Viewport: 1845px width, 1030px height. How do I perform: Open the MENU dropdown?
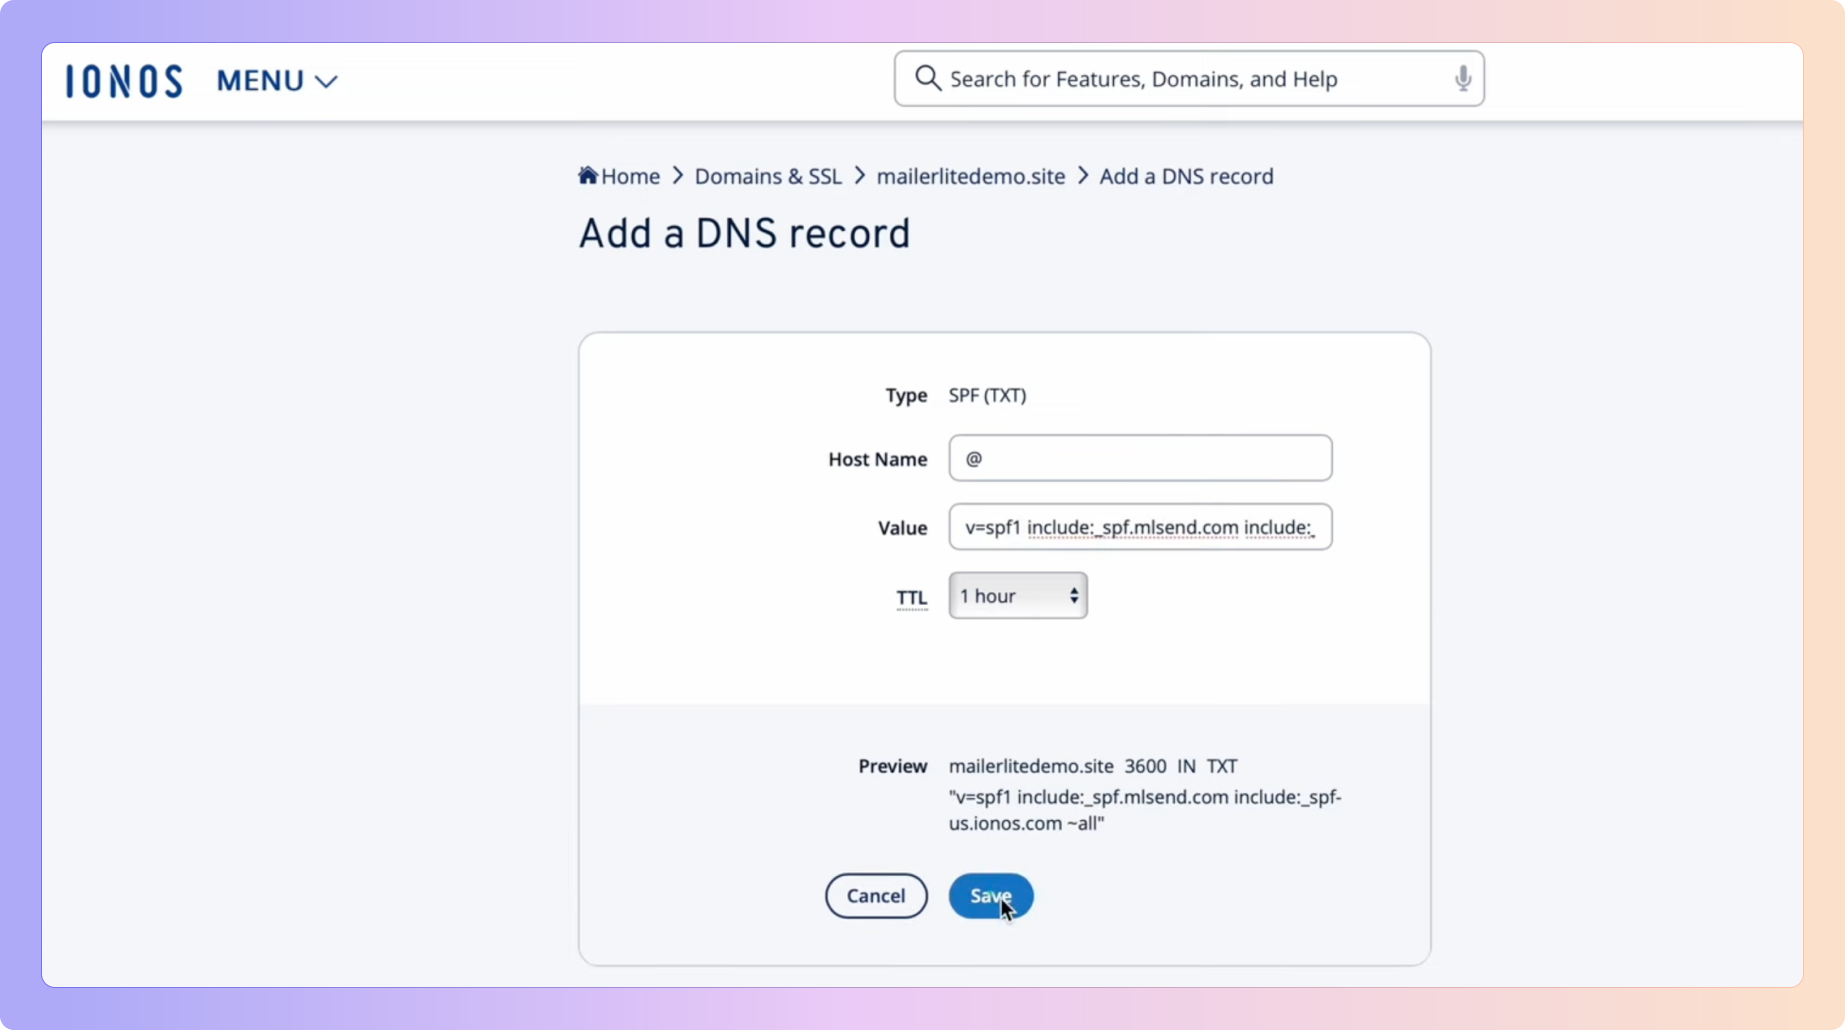[x=277, y=81]
